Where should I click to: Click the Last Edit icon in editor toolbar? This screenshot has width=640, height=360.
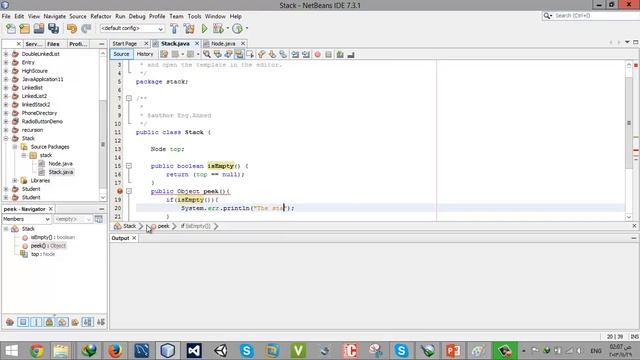[x=164, y=54]
